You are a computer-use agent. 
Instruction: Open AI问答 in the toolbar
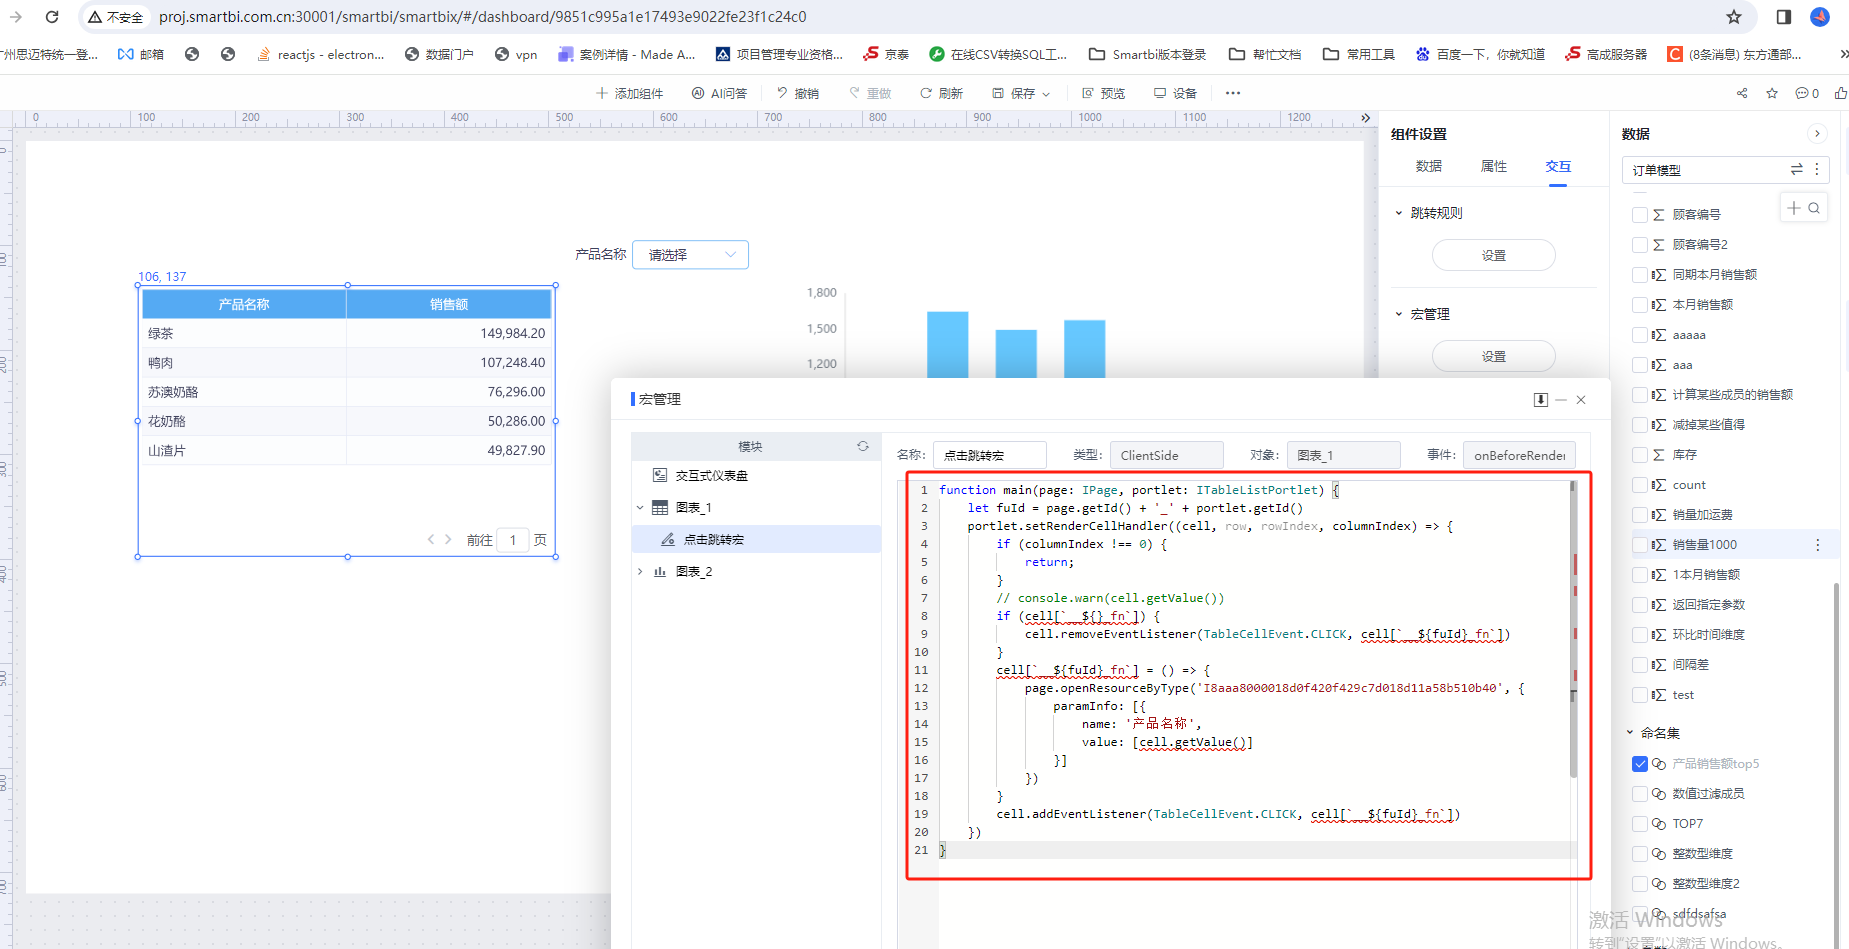click(x=720, y=93)
